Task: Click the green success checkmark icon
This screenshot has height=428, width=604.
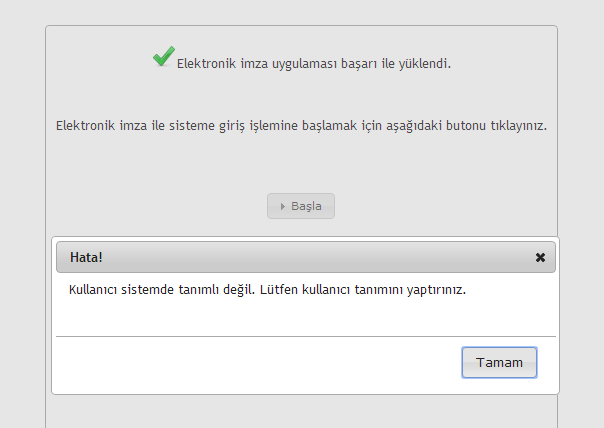Action: pyautogui.click(x=163, y=58)
